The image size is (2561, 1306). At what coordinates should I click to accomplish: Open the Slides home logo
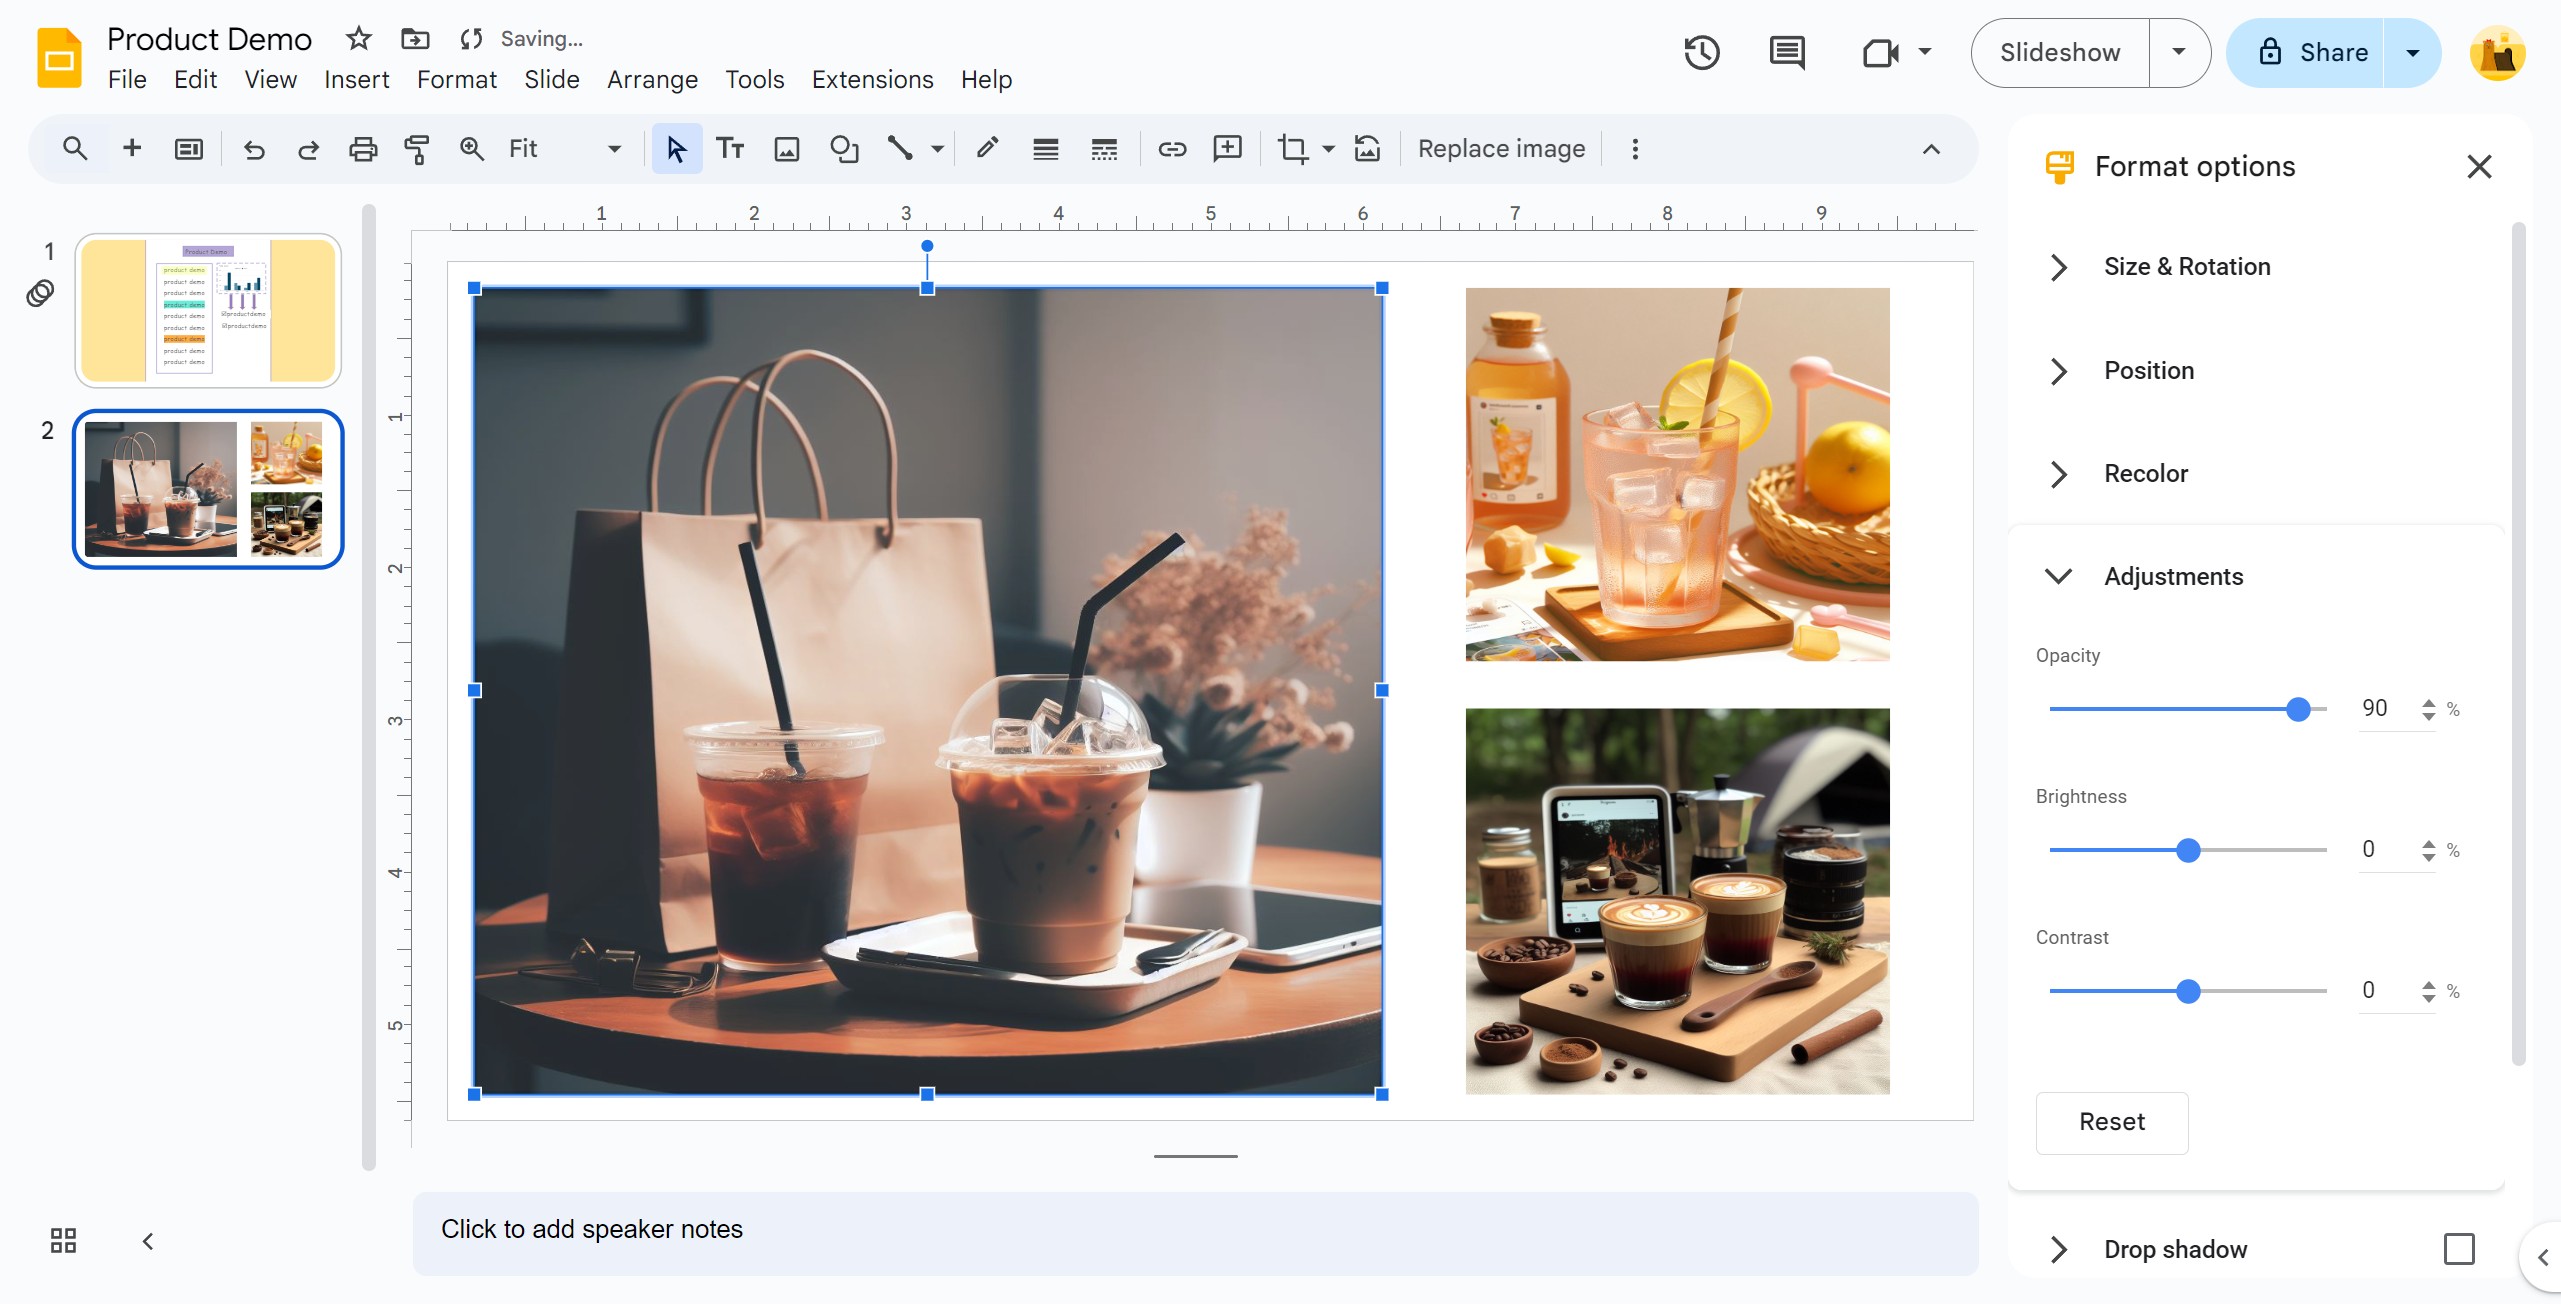(59, 58)
